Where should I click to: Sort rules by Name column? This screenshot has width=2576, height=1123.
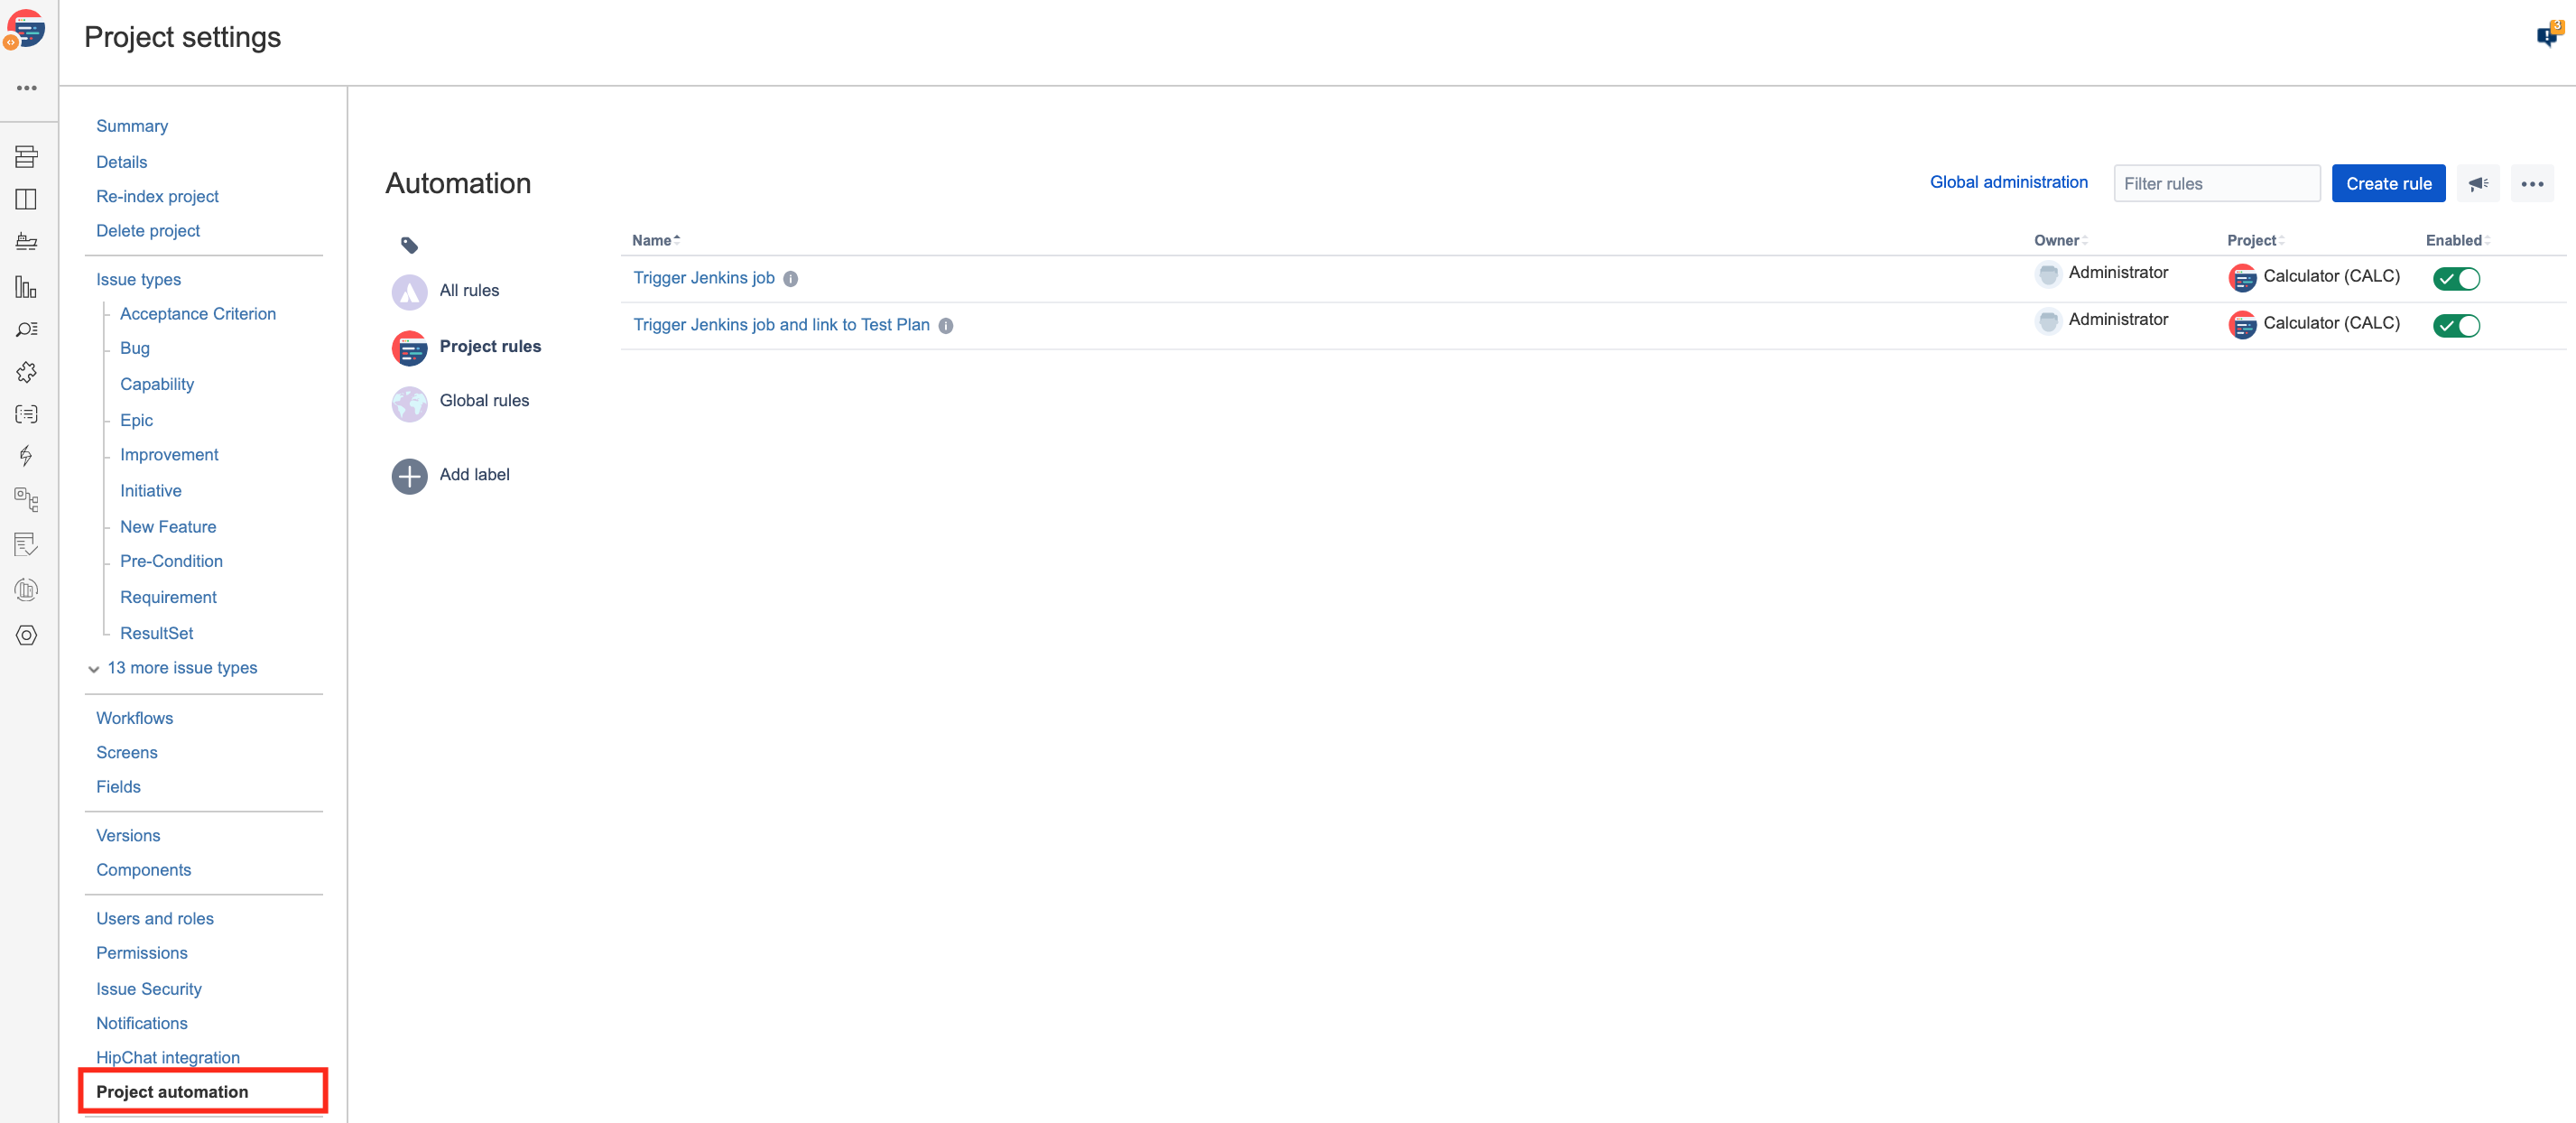656,240
